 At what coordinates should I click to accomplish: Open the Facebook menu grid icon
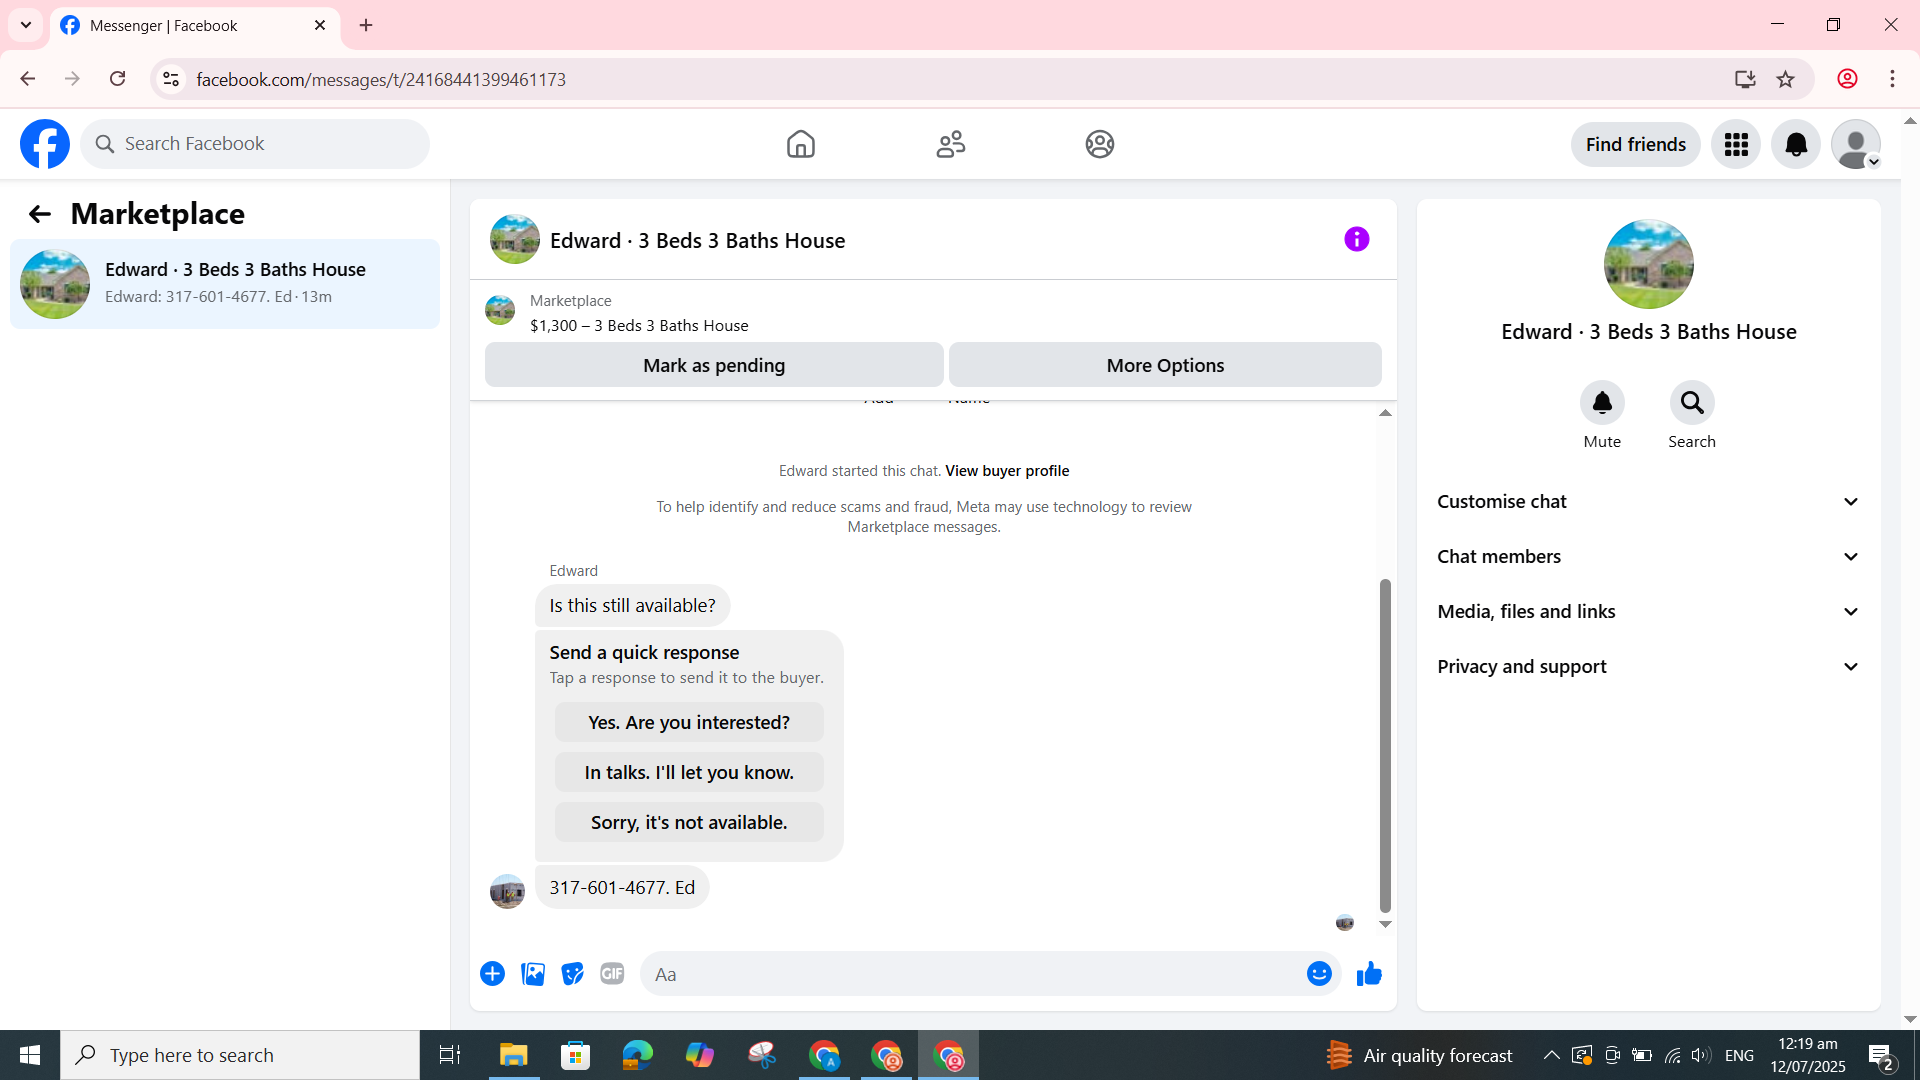pyautogui.click(x=1736, y=145)
